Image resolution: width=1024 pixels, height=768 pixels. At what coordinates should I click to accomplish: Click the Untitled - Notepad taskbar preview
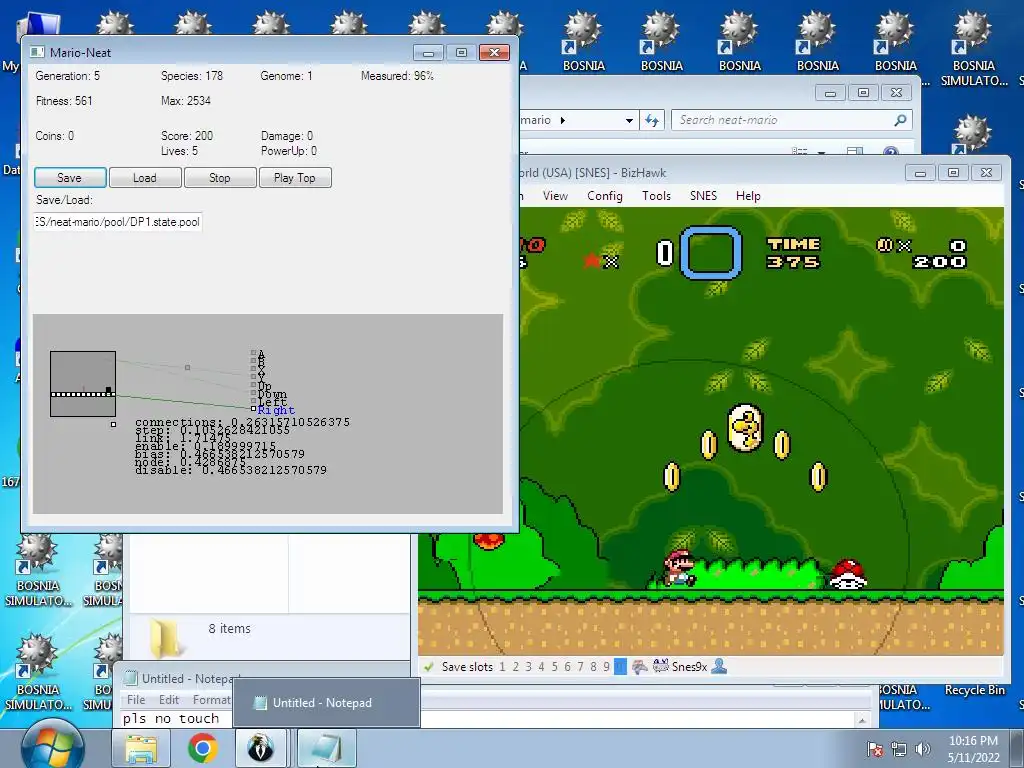pos(327,703)
